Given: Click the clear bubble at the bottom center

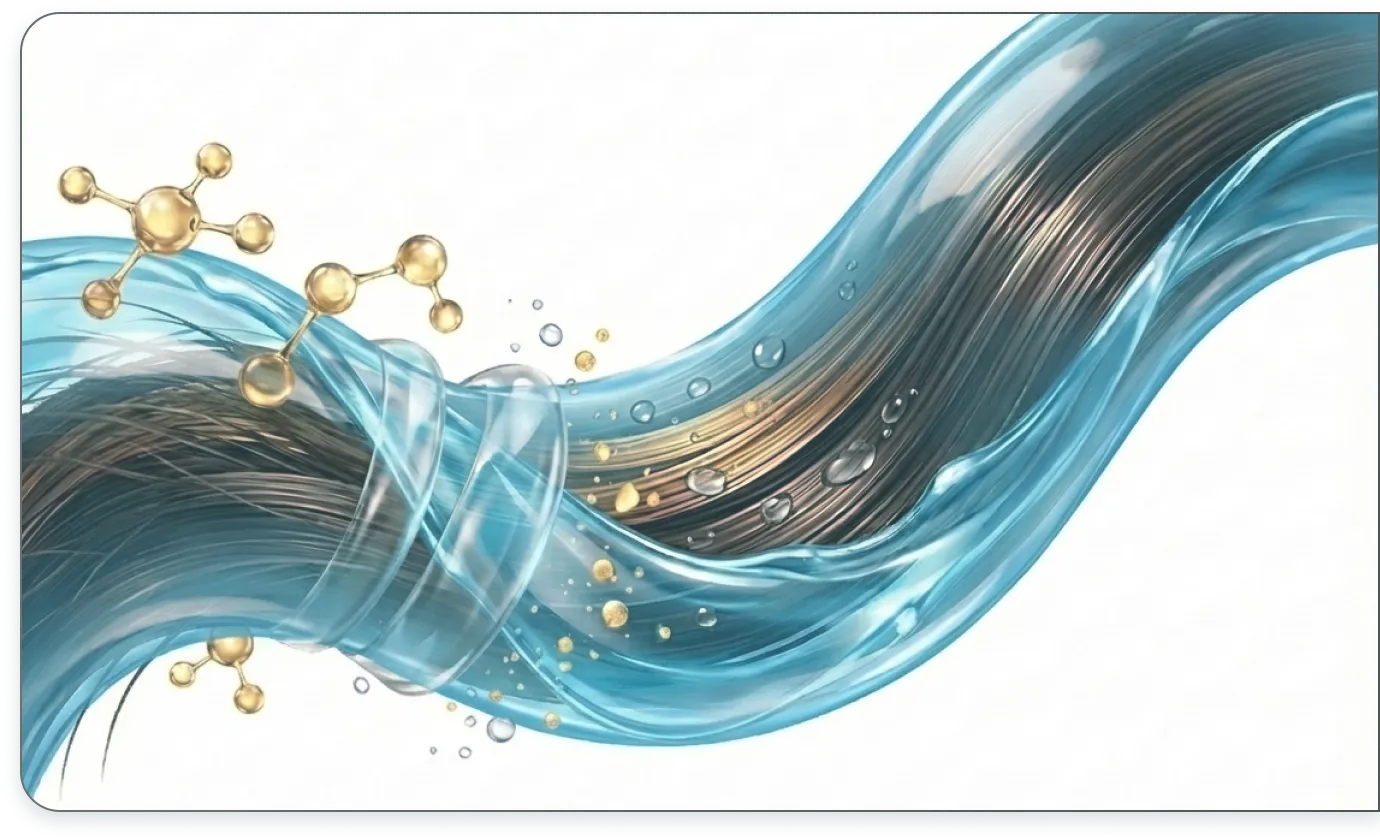Looking at the screenshot, I should coord(500,729).
